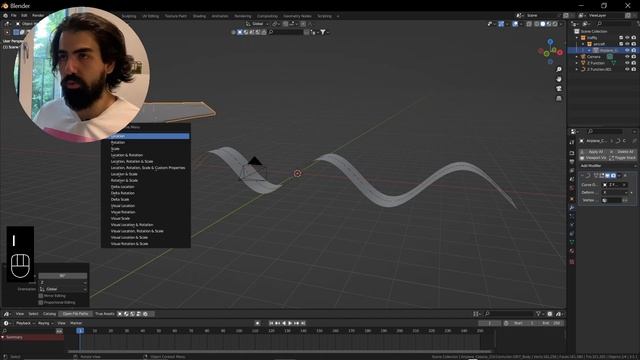Jump to the timeline end frame
The height and width of the screenshot is (360, 640).
303,323
